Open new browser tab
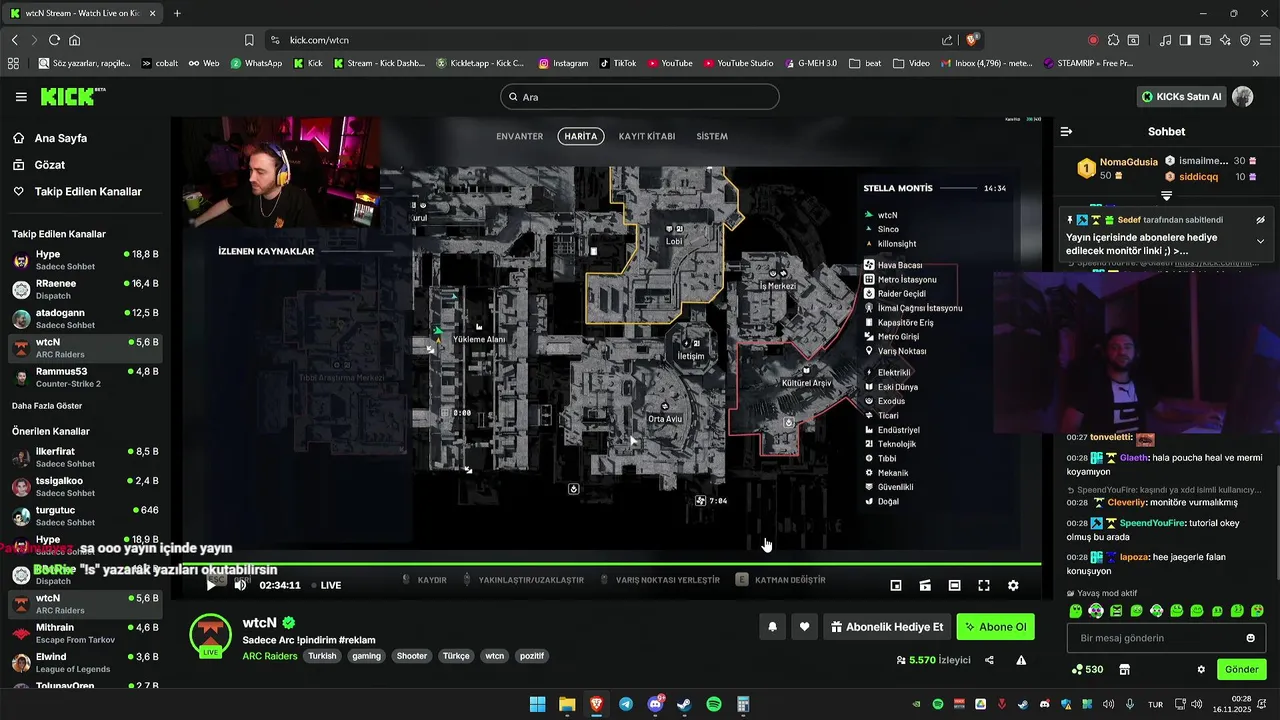This screenshot has height=720, width=1280. click(x=177, y=13)
